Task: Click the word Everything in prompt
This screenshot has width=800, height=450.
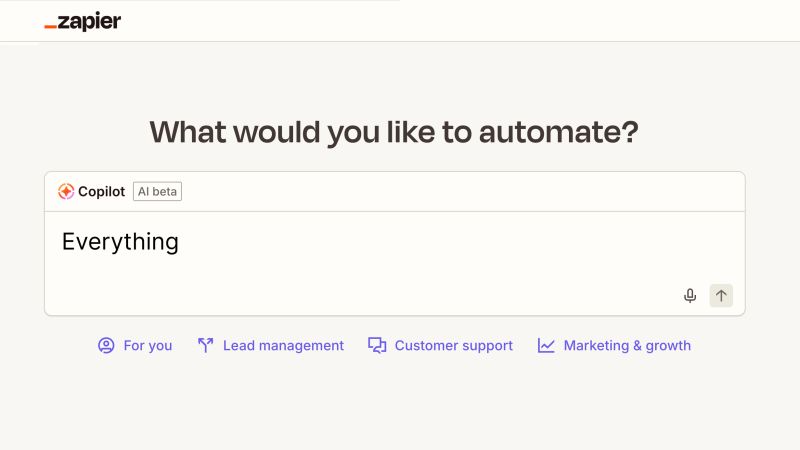Action: 120,241
